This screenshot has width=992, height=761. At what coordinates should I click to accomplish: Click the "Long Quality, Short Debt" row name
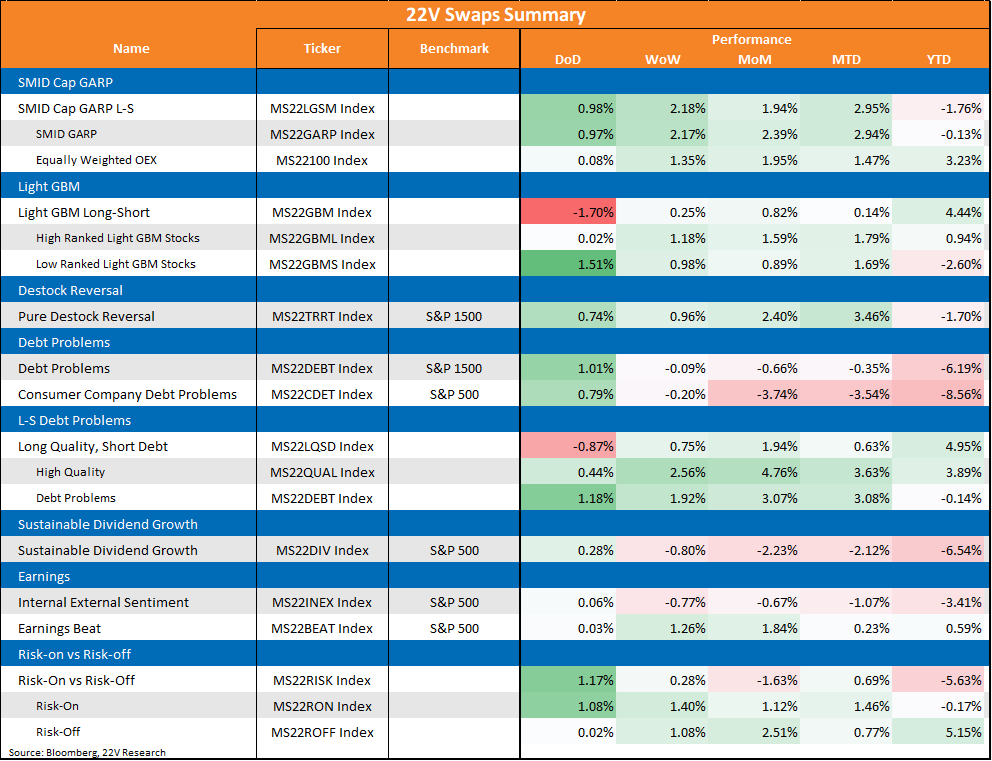pos(93,447)
